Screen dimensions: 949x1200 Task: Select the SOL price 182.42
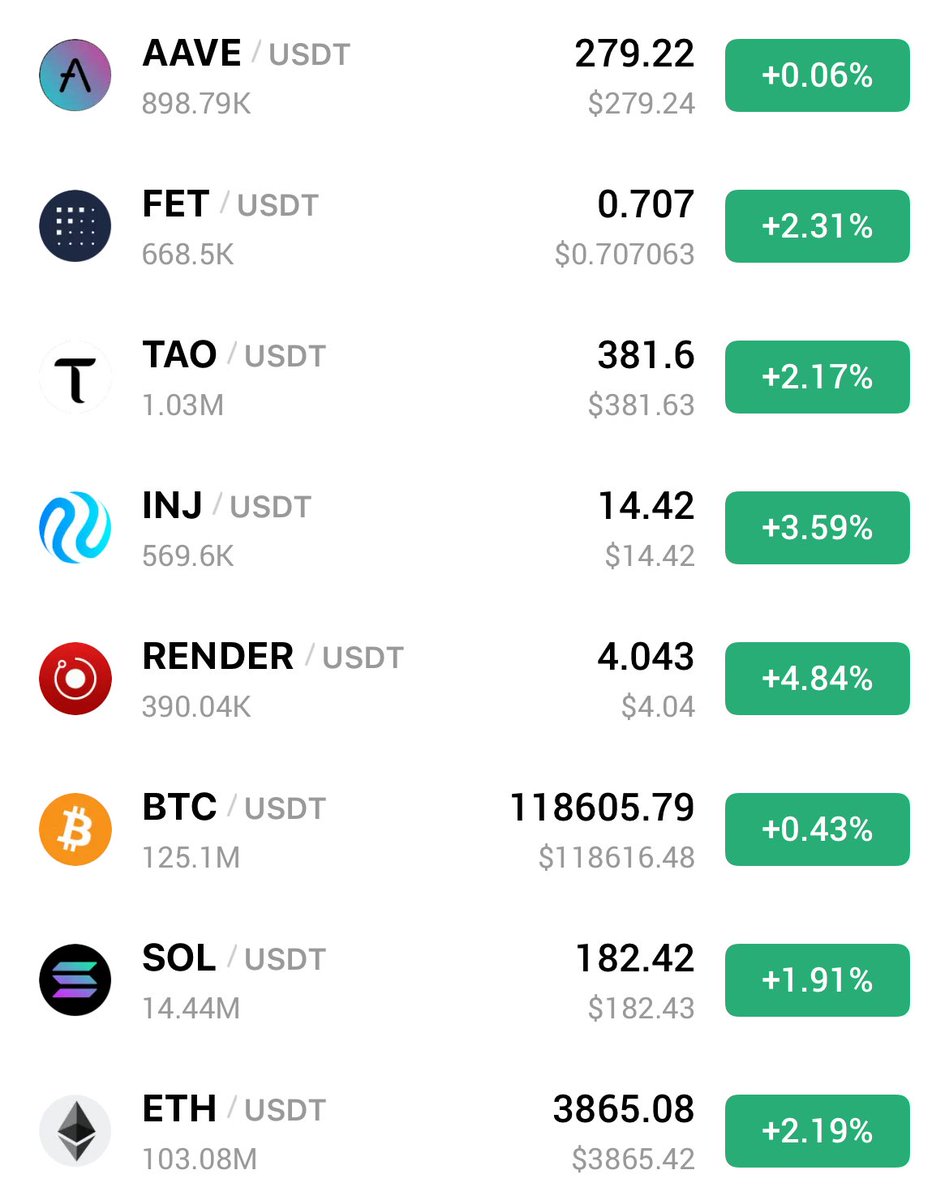click(634, 958)
